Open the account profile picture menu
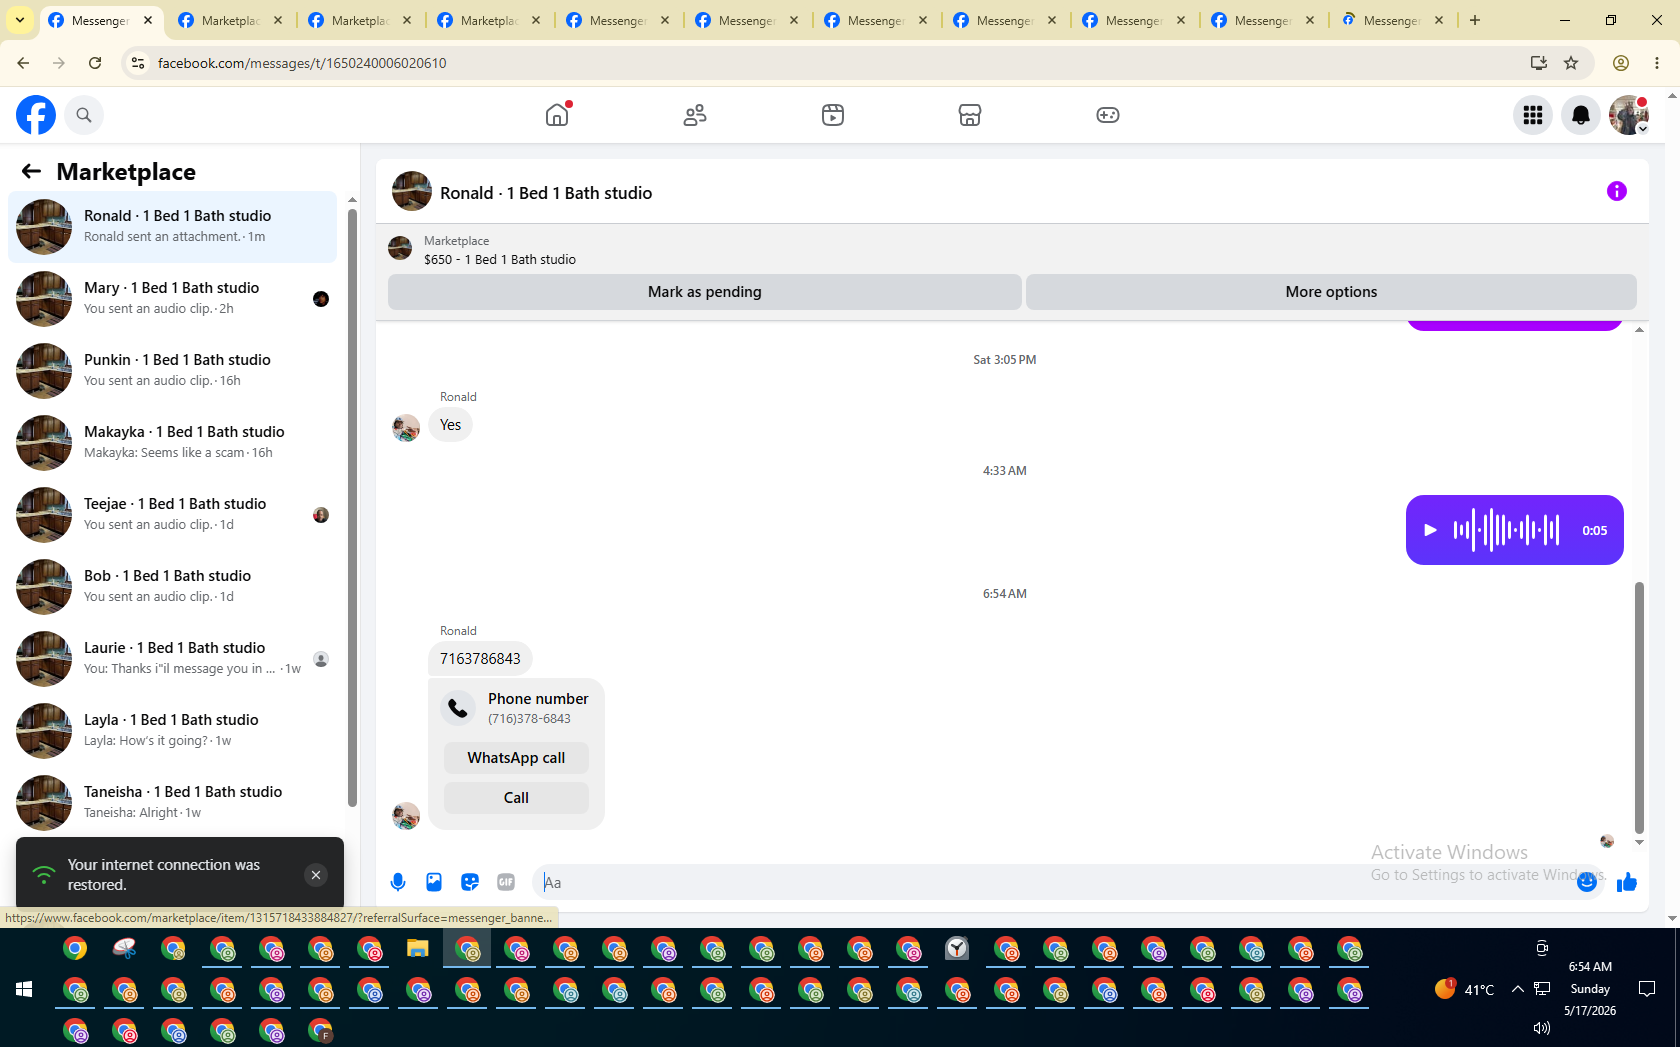Viewport: 1680px width, 1047px height. (1629, 115)
